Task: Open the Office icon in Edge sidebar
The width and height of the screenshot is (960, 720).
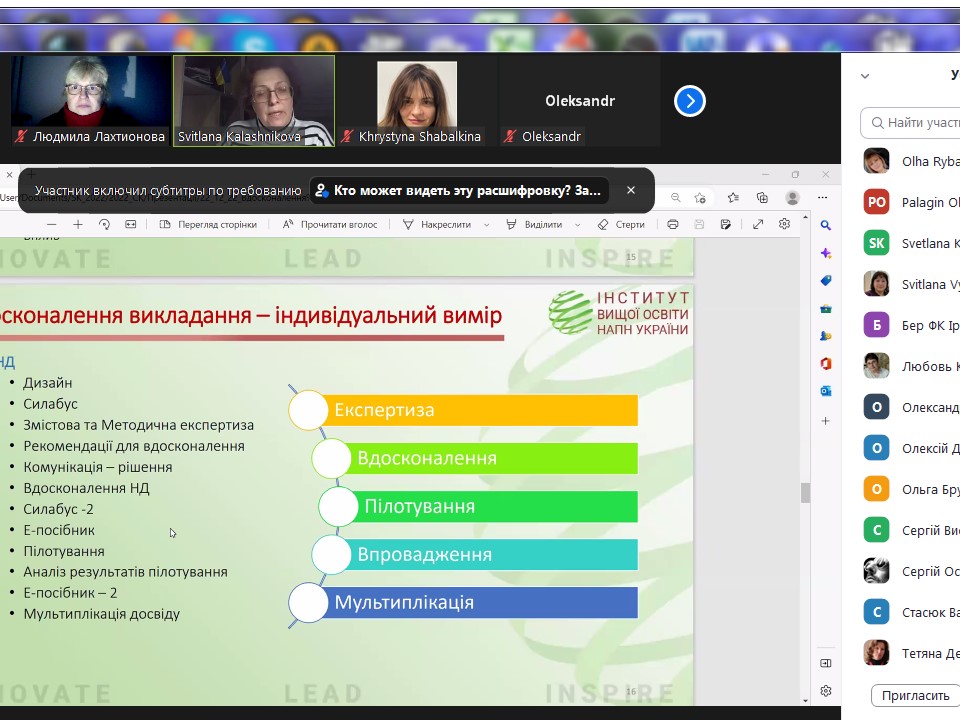Action: (x=826, y=364)
